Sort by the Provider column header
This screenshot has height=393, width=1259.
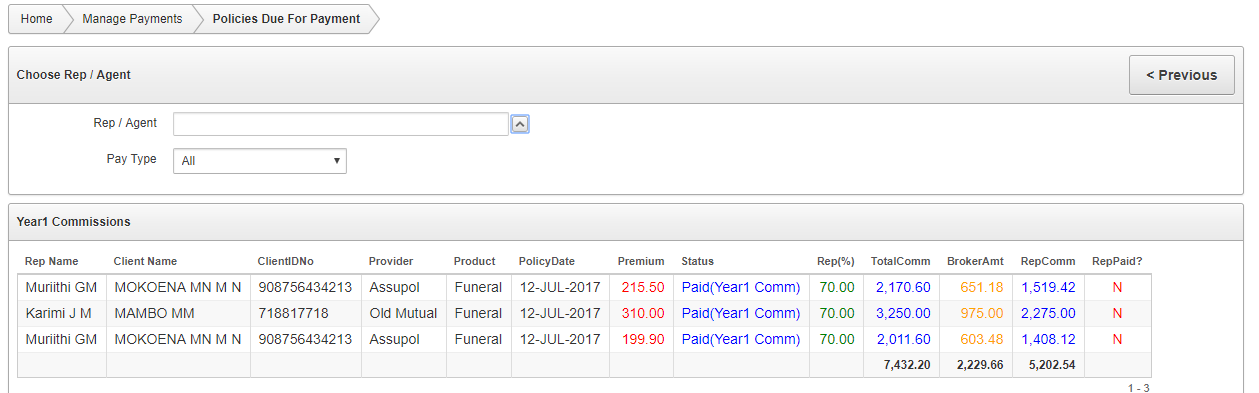[x=391, y=261]
